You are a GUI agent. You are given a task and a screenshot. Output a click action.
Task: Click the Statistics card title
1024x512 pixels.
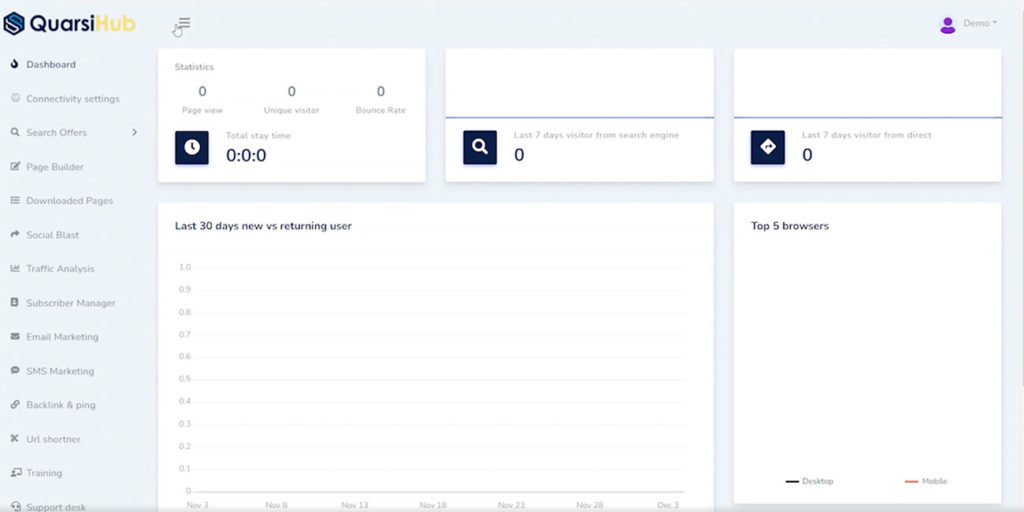[194, 67]
